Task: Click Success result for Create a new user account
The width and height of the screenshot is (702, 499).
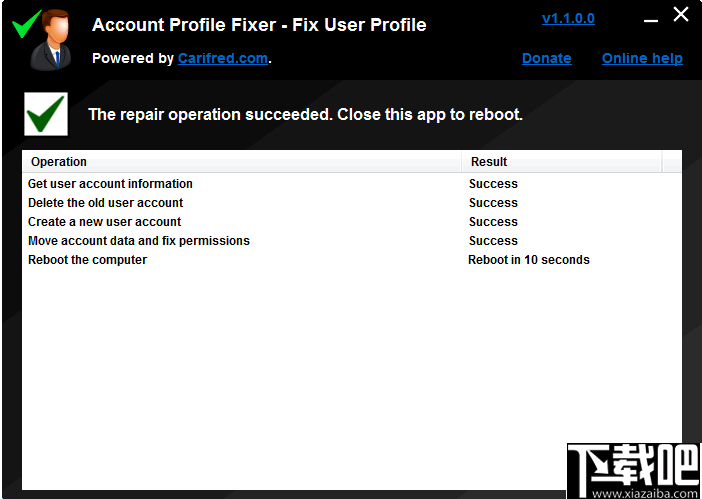Action: point(493,222)
